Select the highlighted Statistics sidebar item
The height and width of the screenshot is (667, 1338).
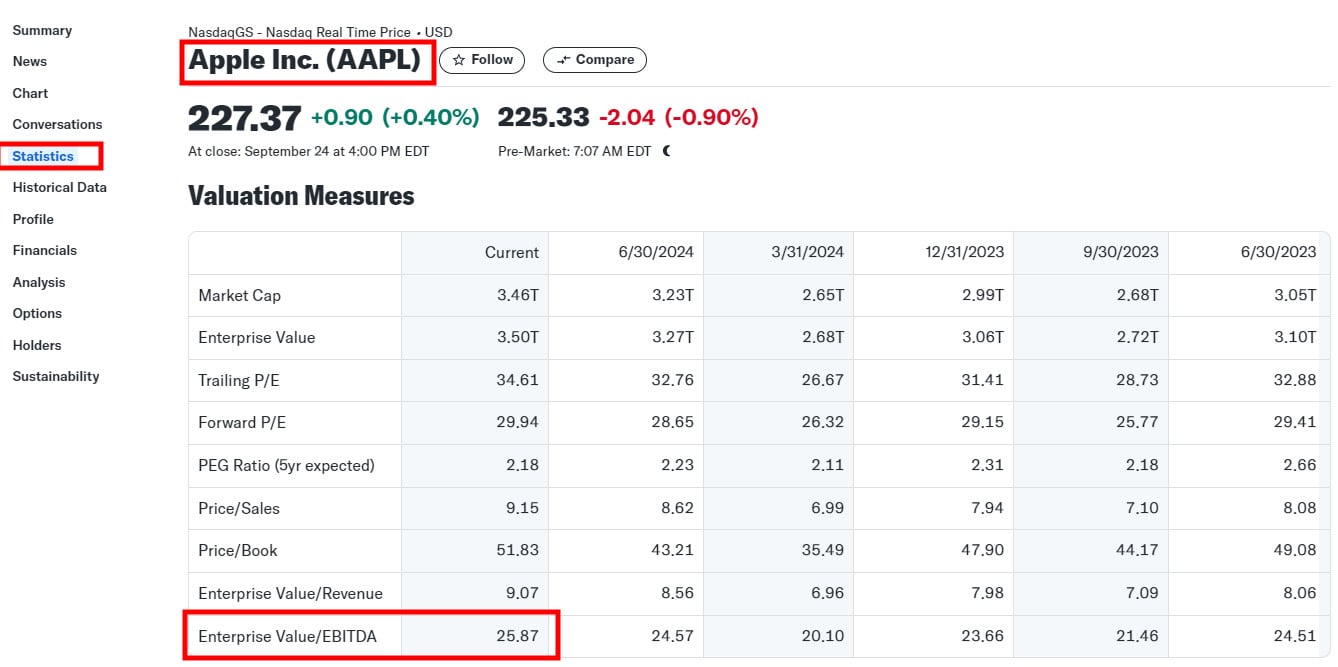(43, 156)
